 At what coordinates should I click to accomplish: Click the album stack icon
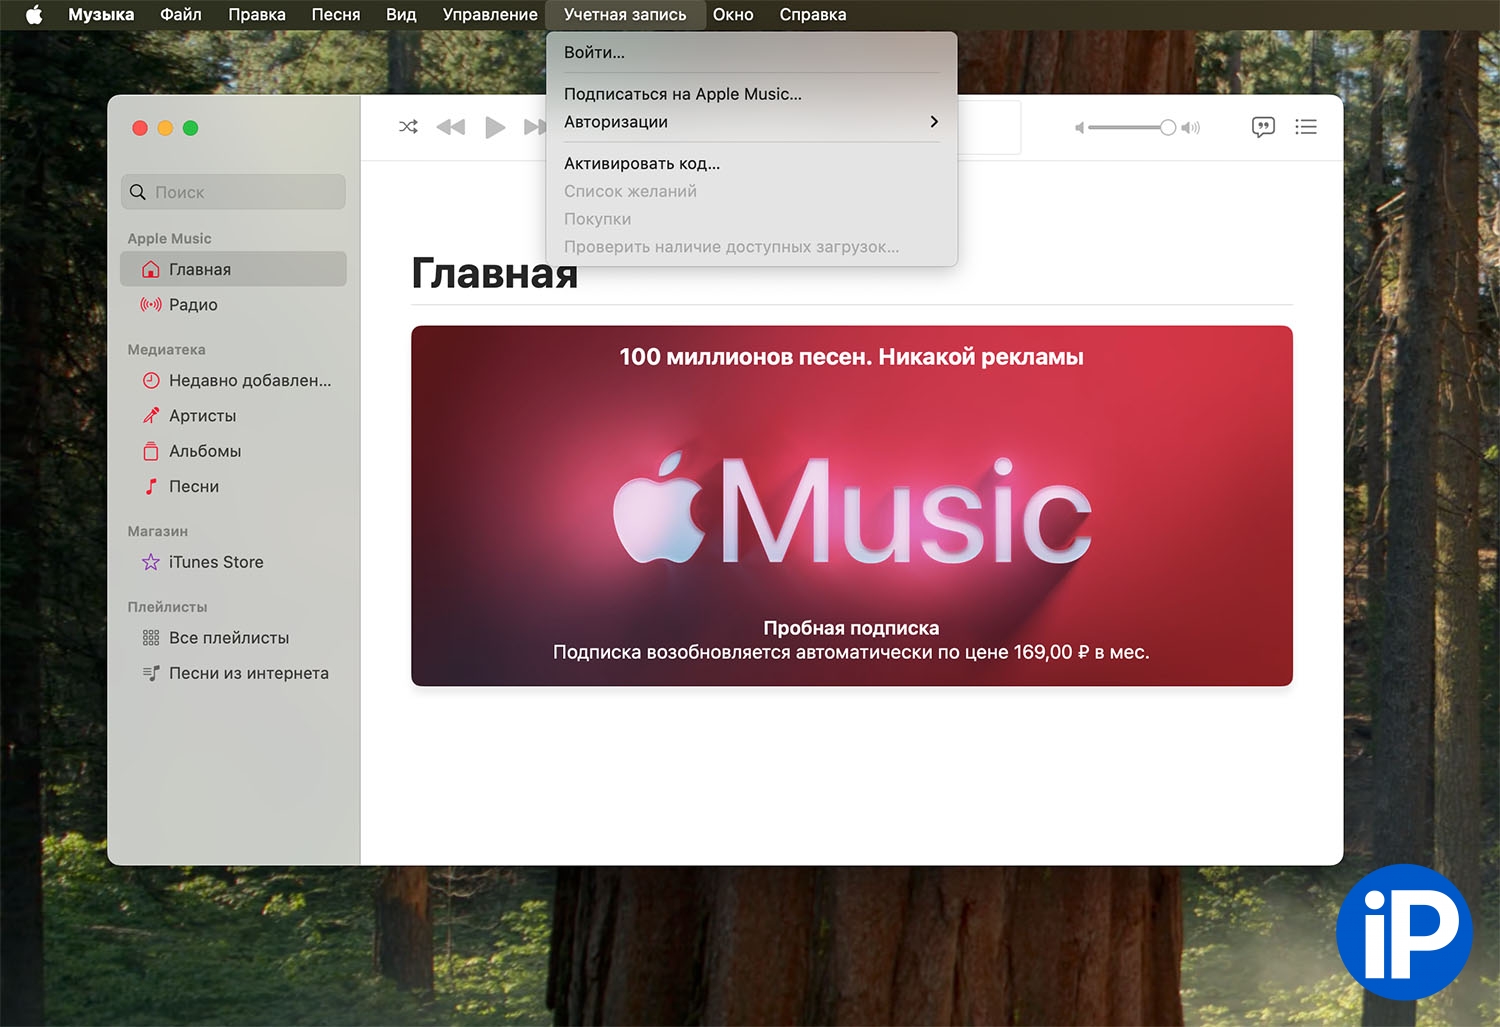coord(151,451)
